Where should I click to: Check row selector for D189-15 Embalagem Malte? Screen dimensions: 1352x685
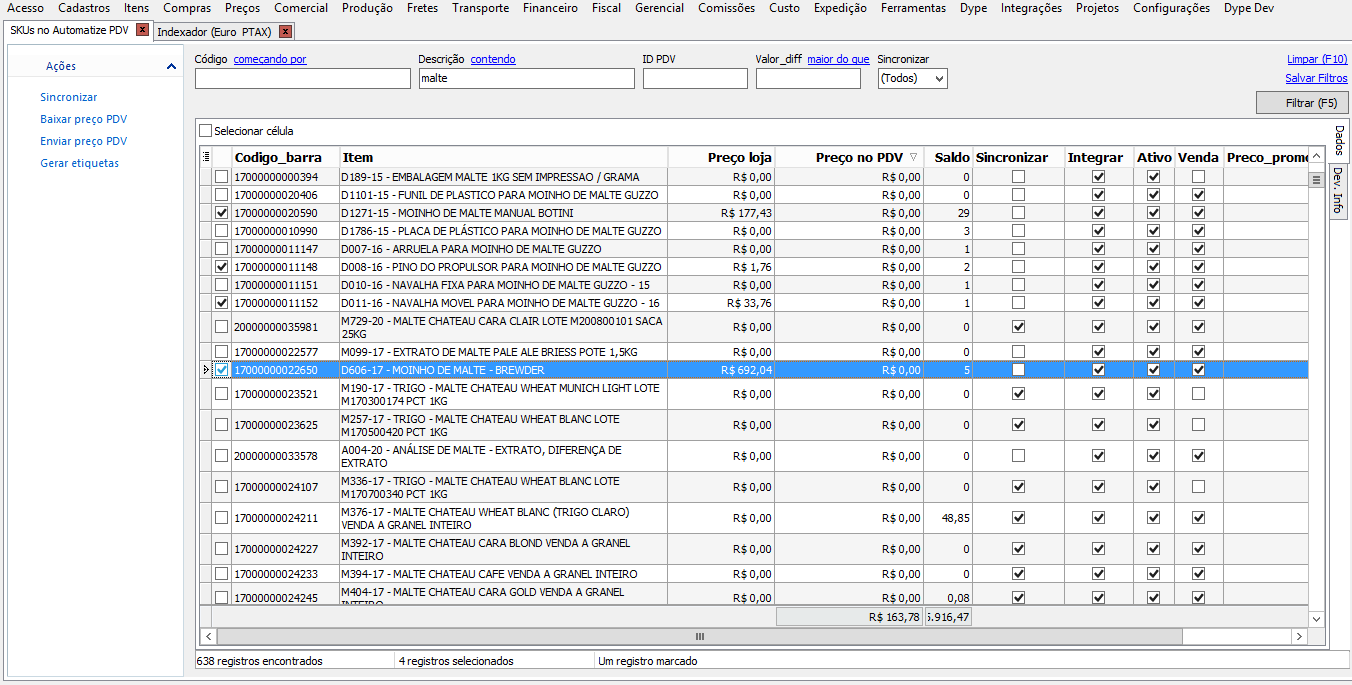(x=221, y=177)
